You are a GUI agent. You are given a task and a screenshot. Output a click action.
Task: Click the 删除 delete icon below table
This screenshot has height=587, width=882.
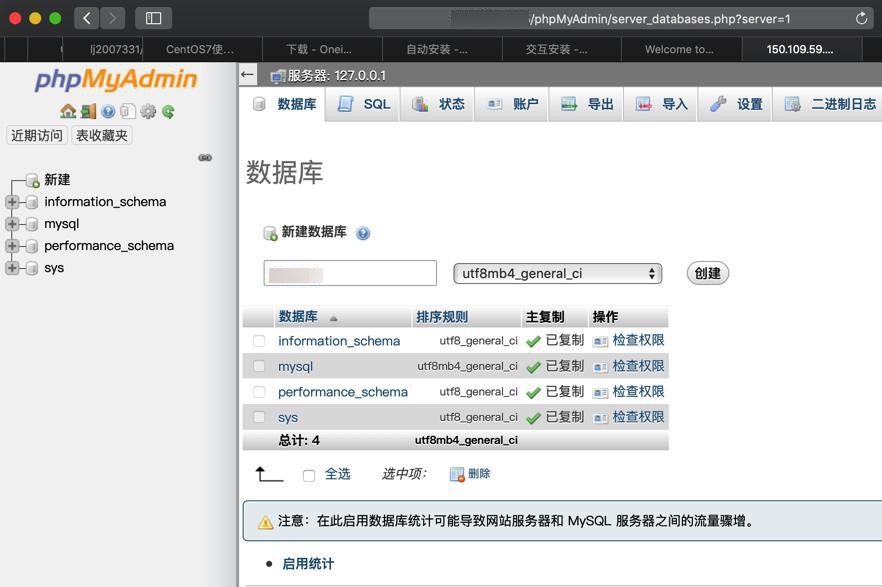pos(457,474)
